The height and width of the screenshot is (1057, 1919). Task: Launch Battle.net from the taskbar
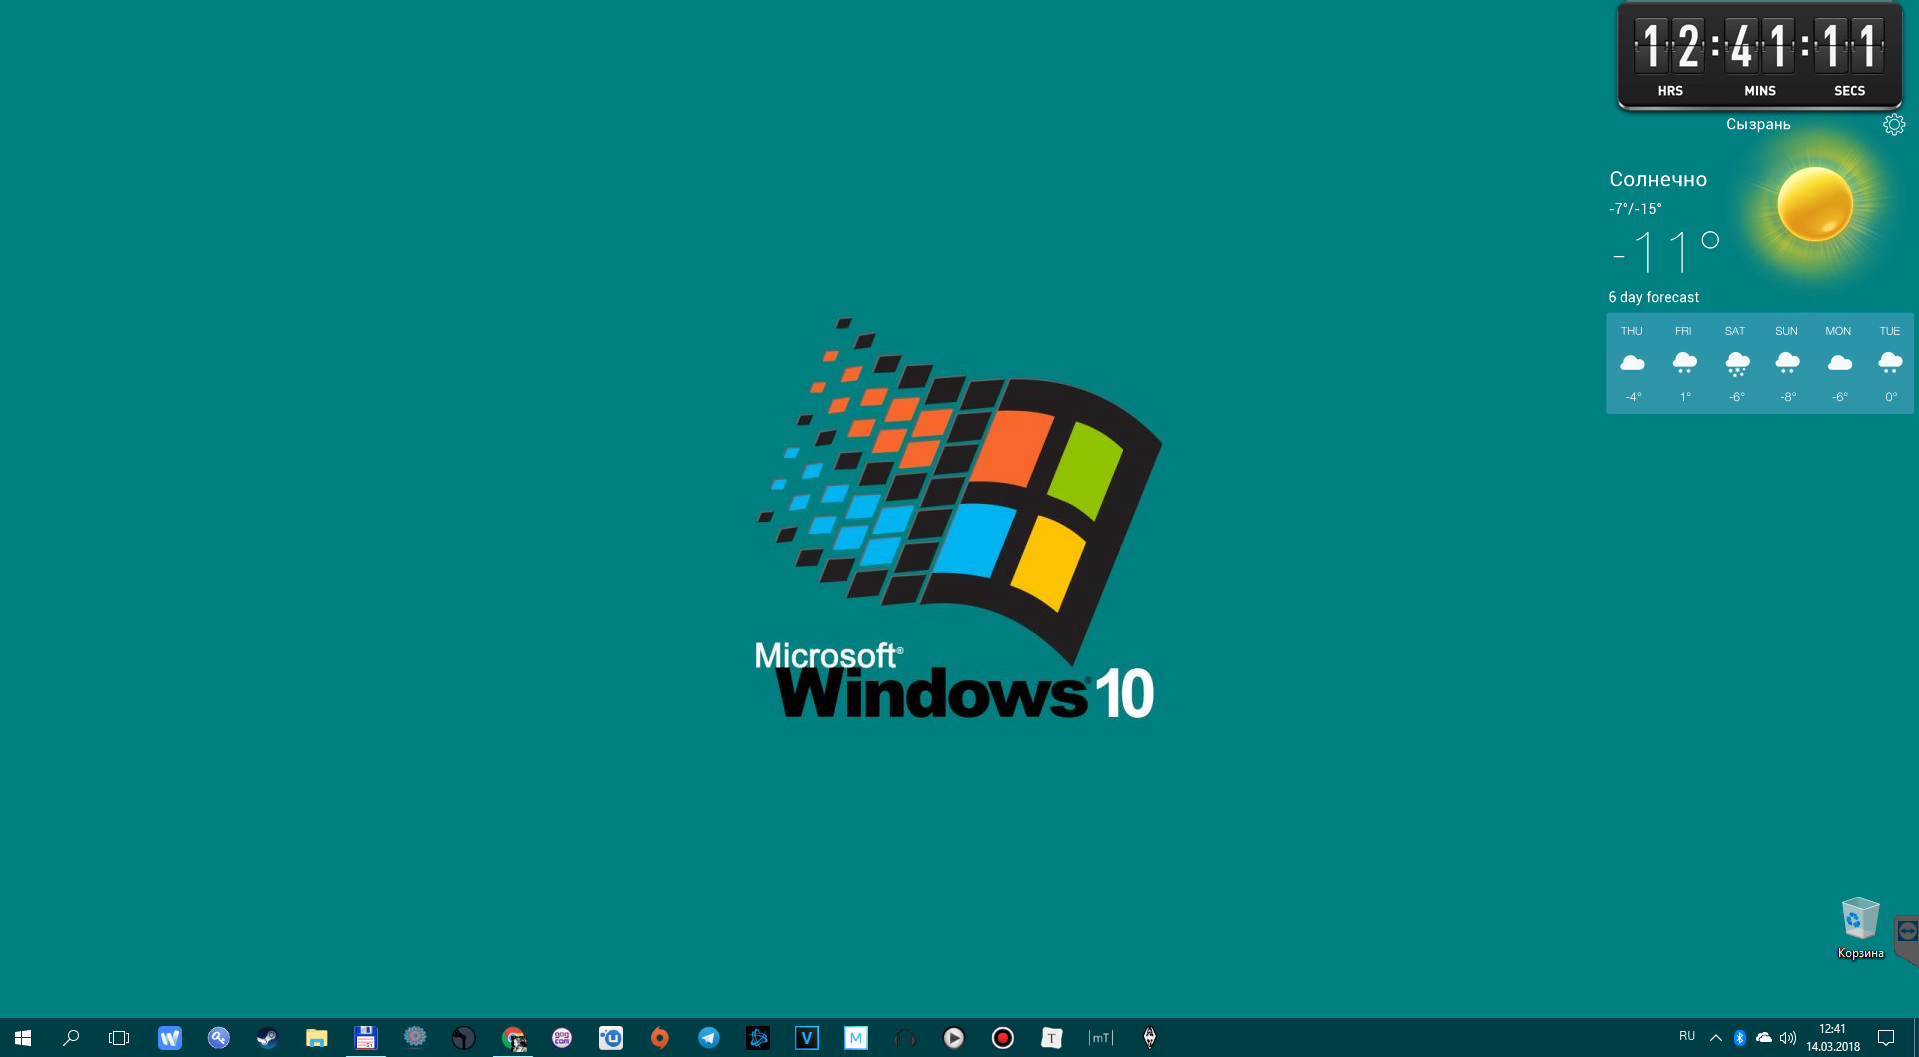(758, 1038)
